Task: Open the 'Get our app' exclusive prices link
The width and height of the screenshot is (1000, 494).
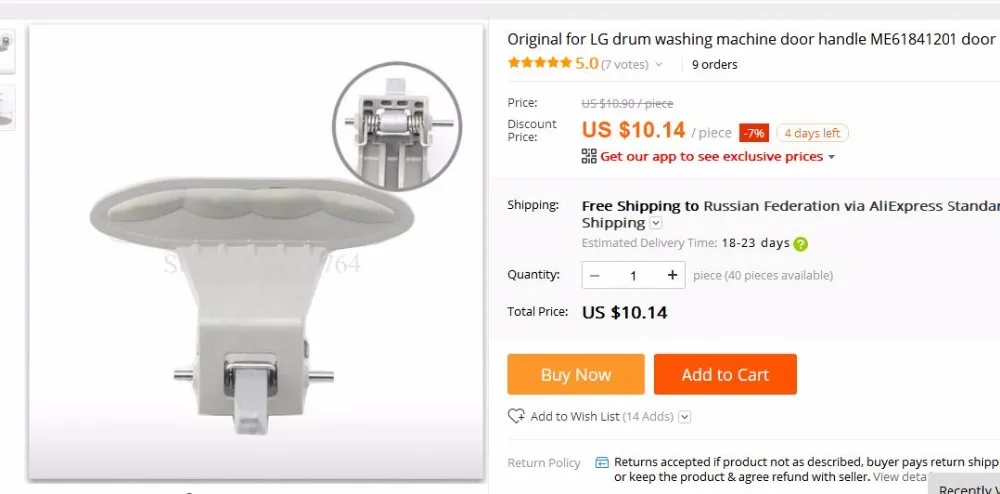Action: tap(711, 156)
